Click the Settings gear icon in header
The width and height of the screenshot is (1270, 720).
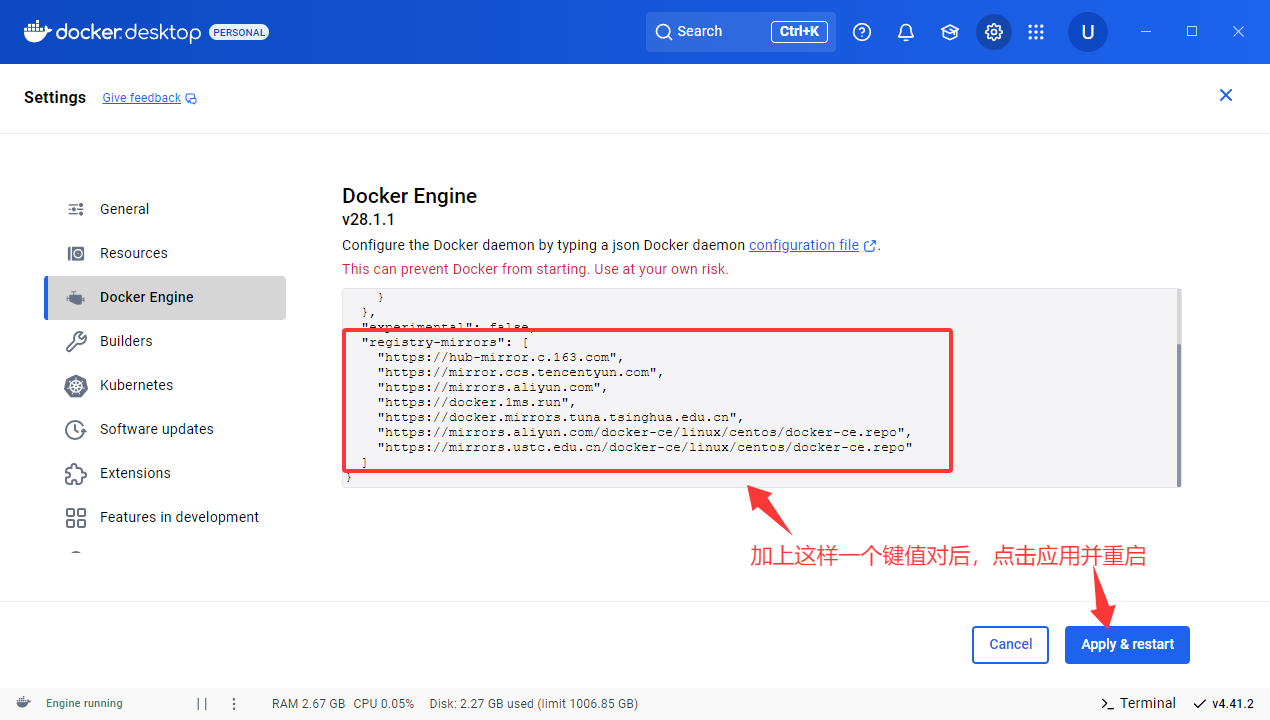pyautogui.click(x=994, y=32)
